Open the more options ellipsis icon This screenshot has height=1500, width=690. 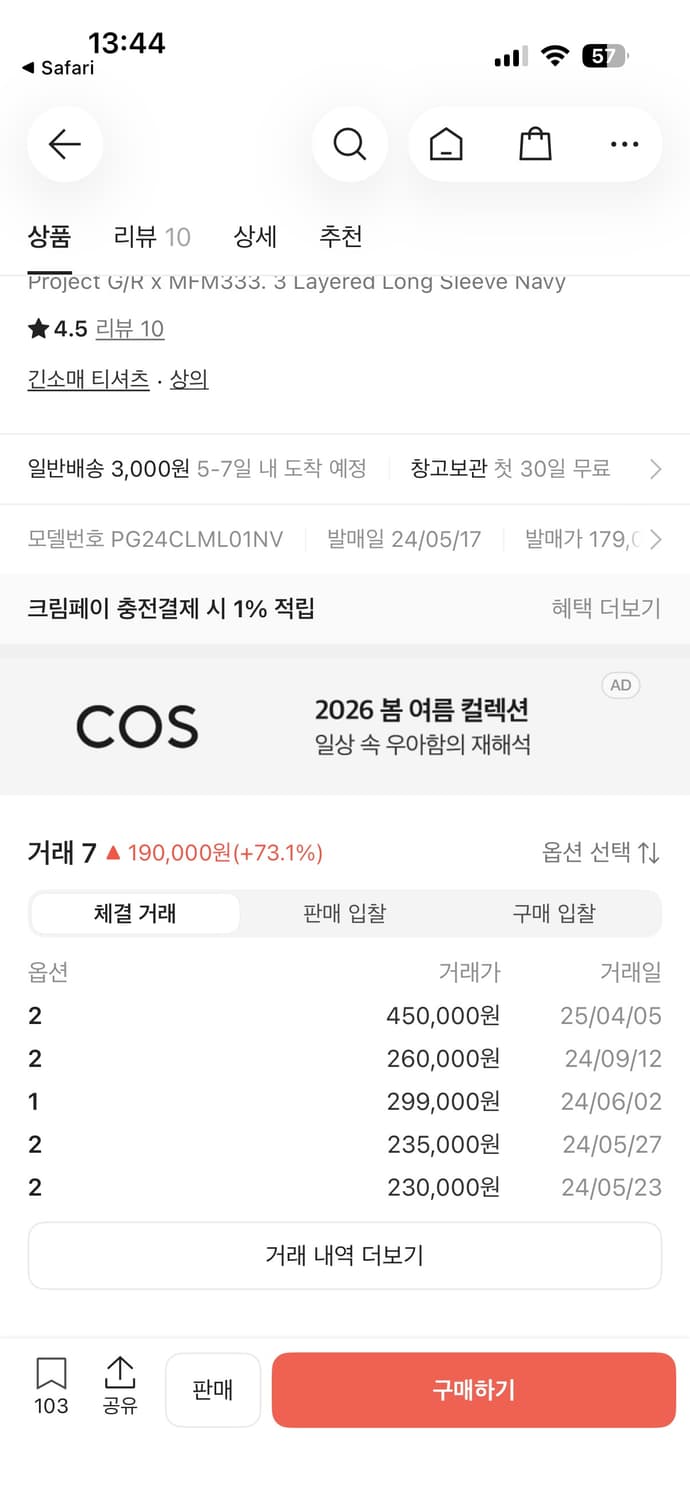(x=623, y=144)
